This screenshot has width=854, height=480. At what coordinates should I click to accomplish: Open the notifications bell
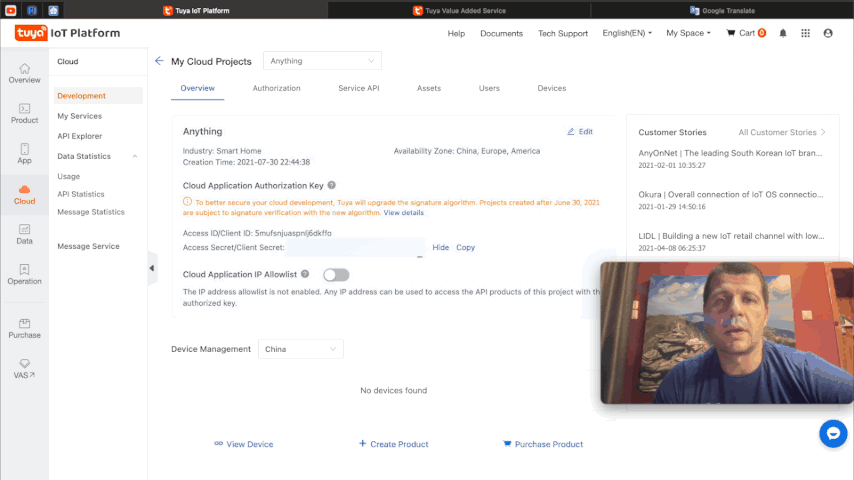pyautogui.click(x=783, y=33)
